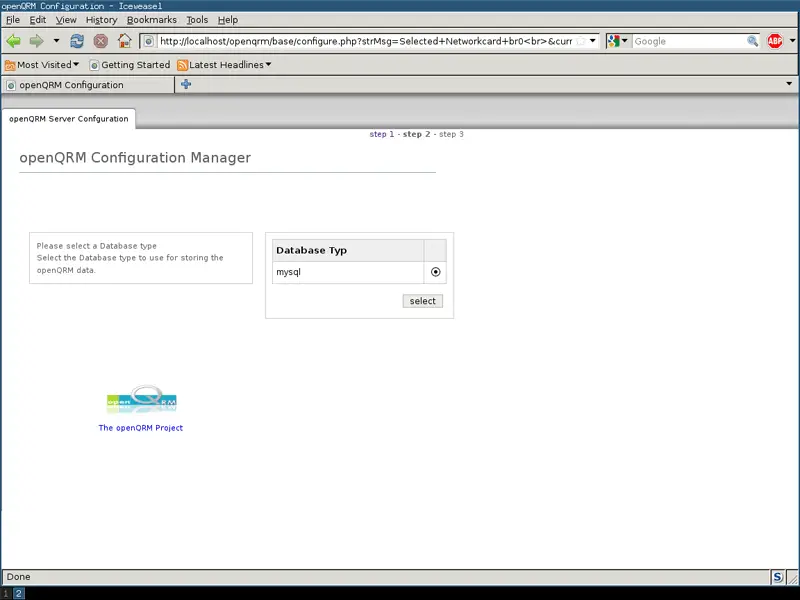Reload the page with the refresh icon

pyautogui.click(x=77, y=41)
